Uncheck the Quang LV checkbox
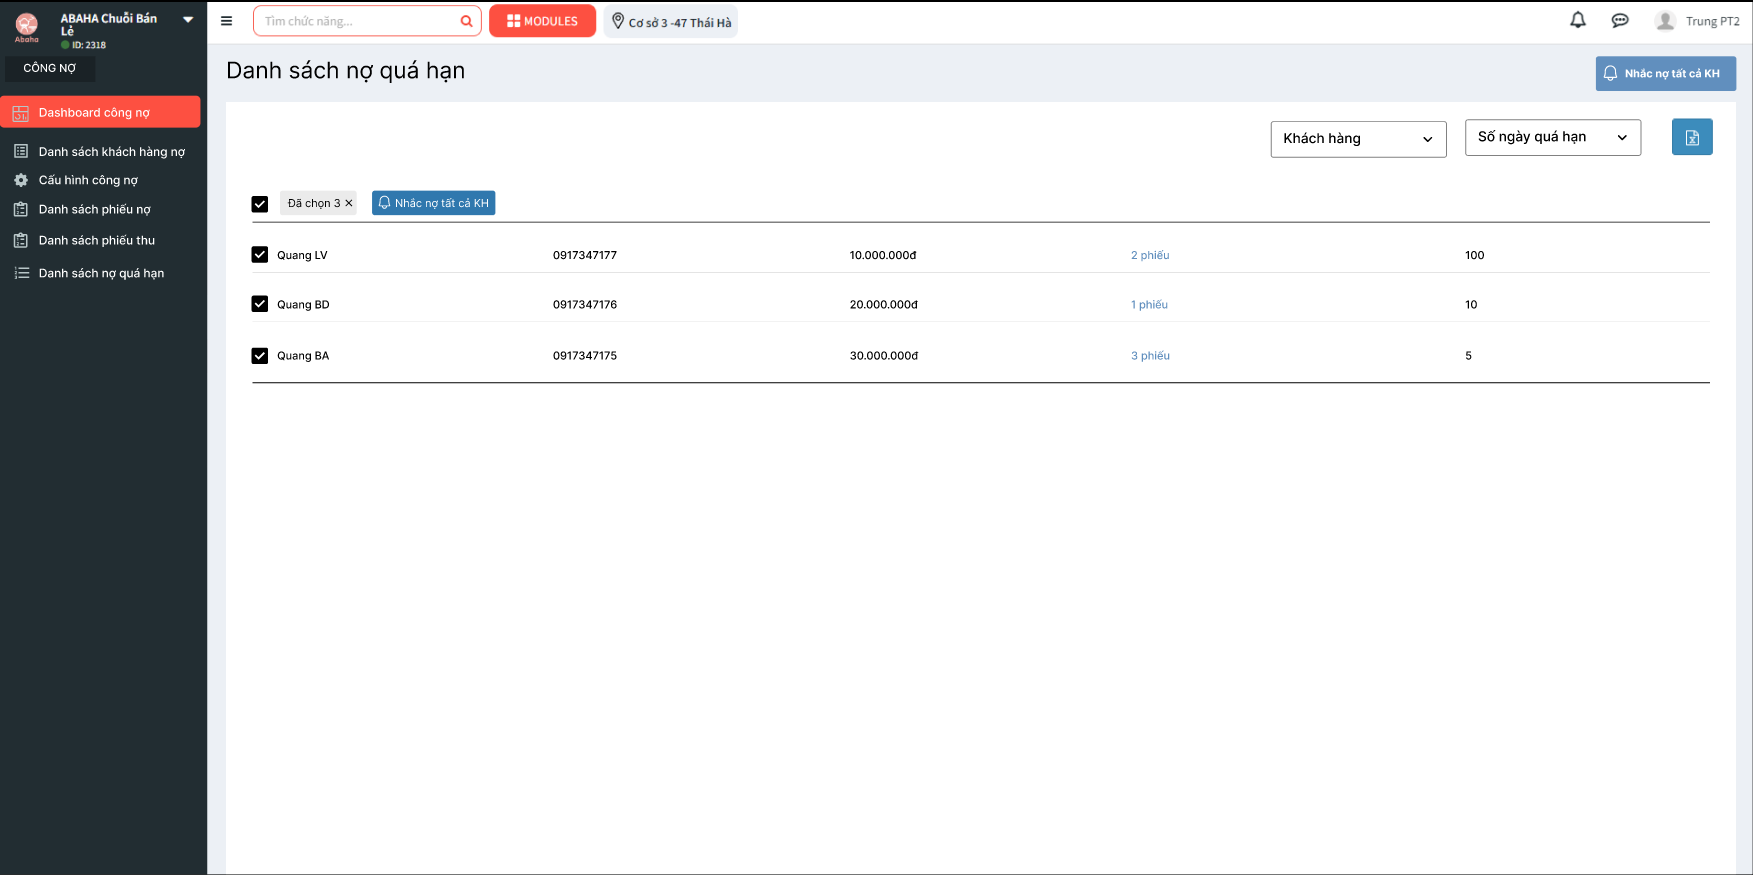The width and height of the screenshot is (1753, 875). coord(260,255)
